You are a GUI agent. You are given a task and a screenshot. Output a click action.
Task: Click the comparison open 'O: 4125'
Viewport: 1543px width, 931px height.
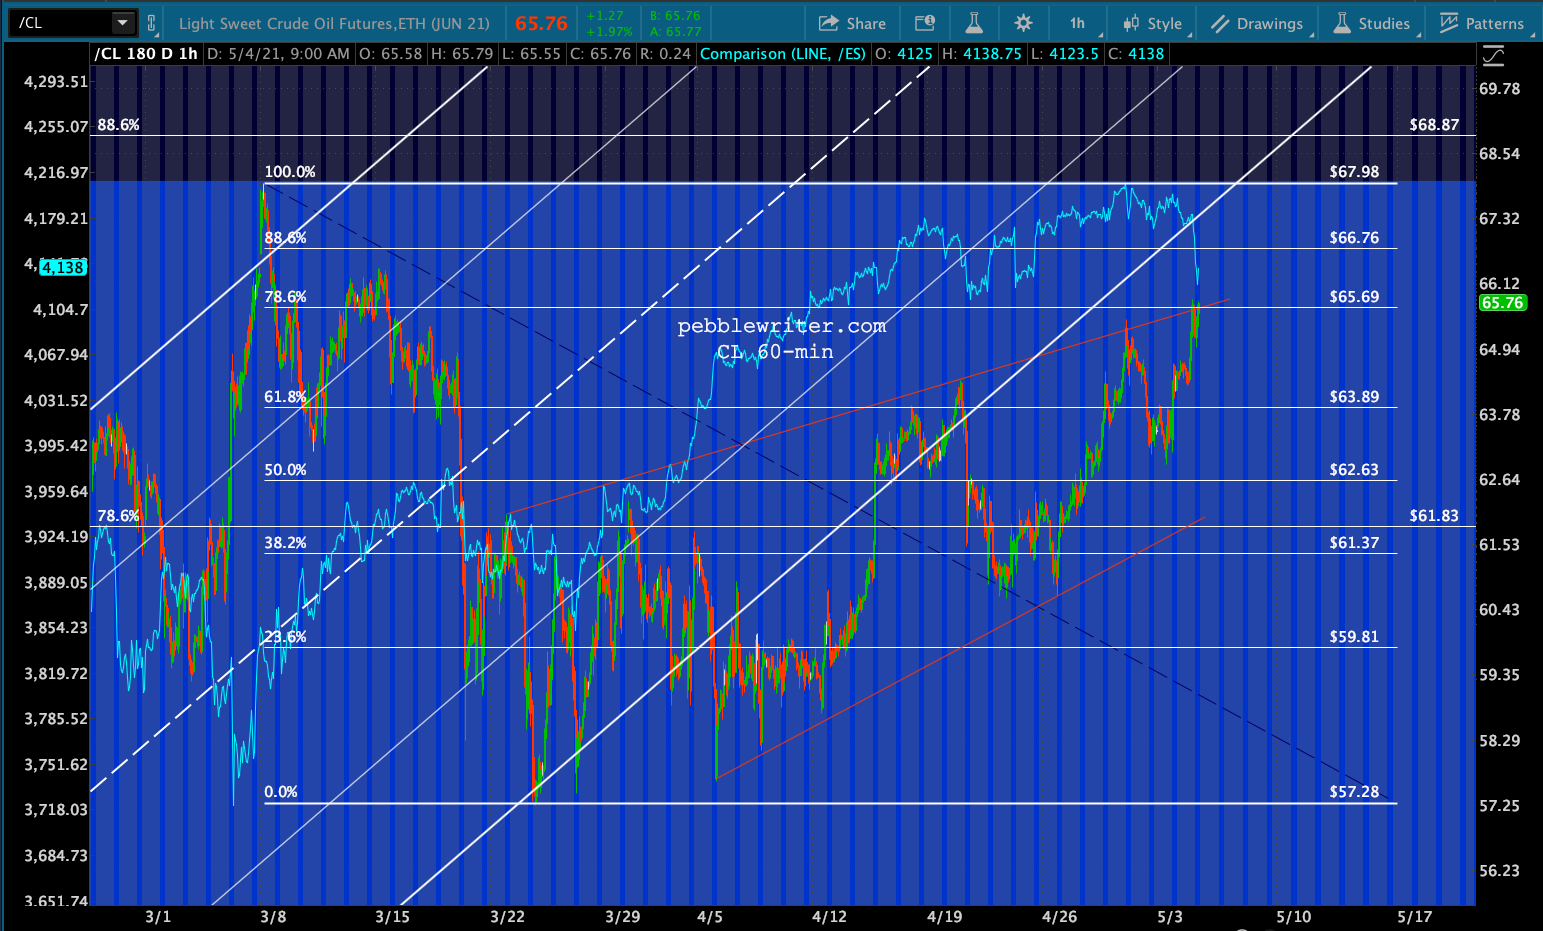click(x=904, y=54)
